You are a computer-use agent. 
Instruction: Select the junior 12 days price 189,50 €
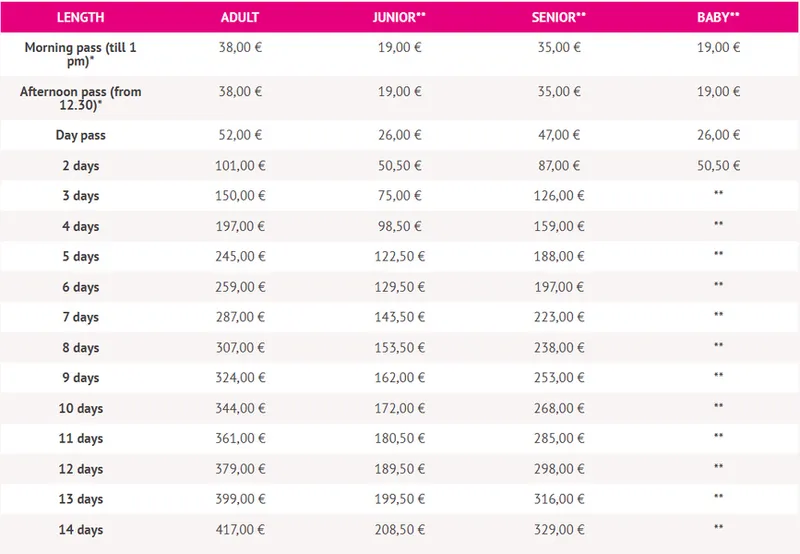coord(399,469)
